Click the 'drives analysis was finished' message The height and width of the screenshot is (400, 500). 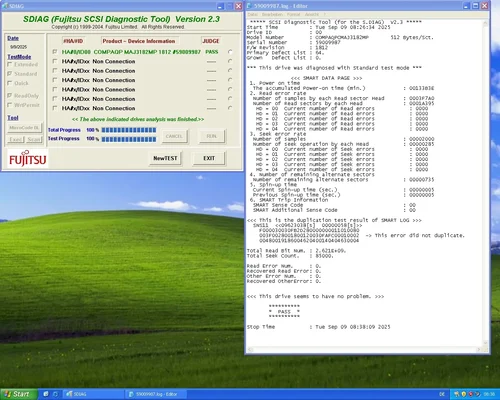click(x=138, y=119)
